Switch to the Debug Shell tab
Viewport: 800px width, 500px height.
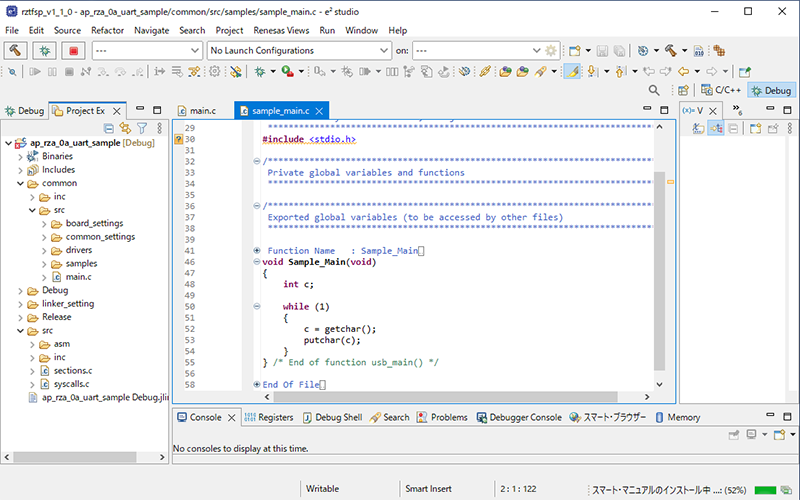click(332, 417)
